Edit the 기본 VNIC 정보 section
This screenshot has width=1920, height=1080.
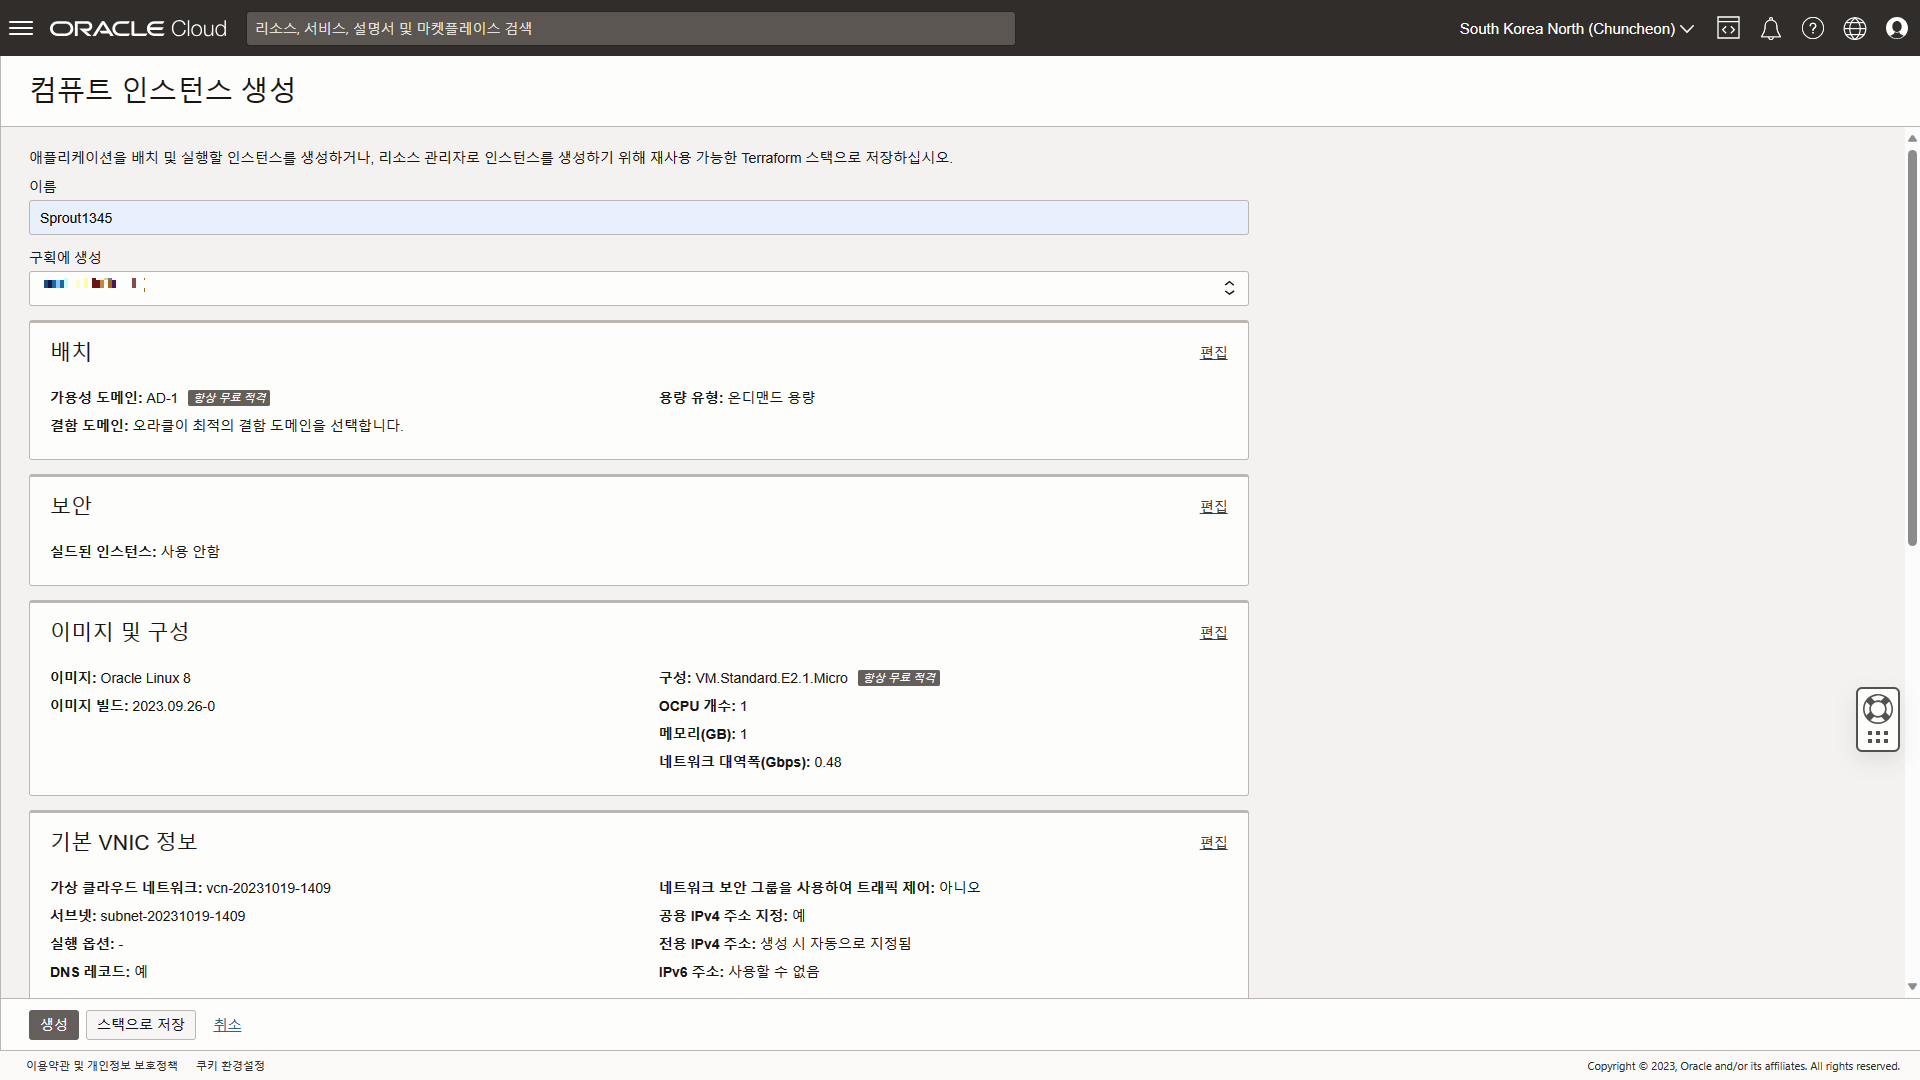point(1213,842)
